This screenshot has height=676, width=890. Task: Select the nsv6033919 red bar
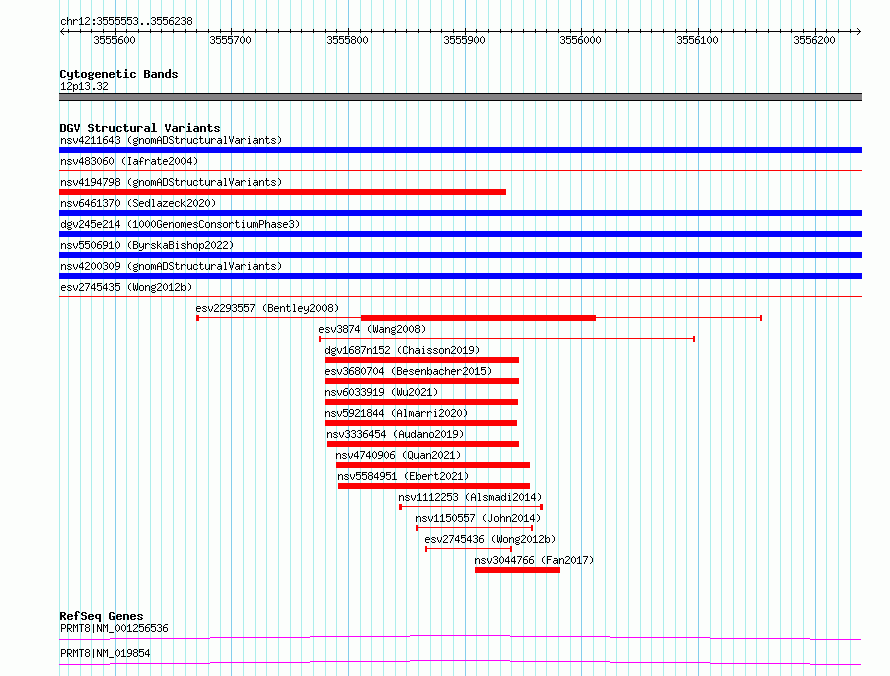tap(421, 402)
